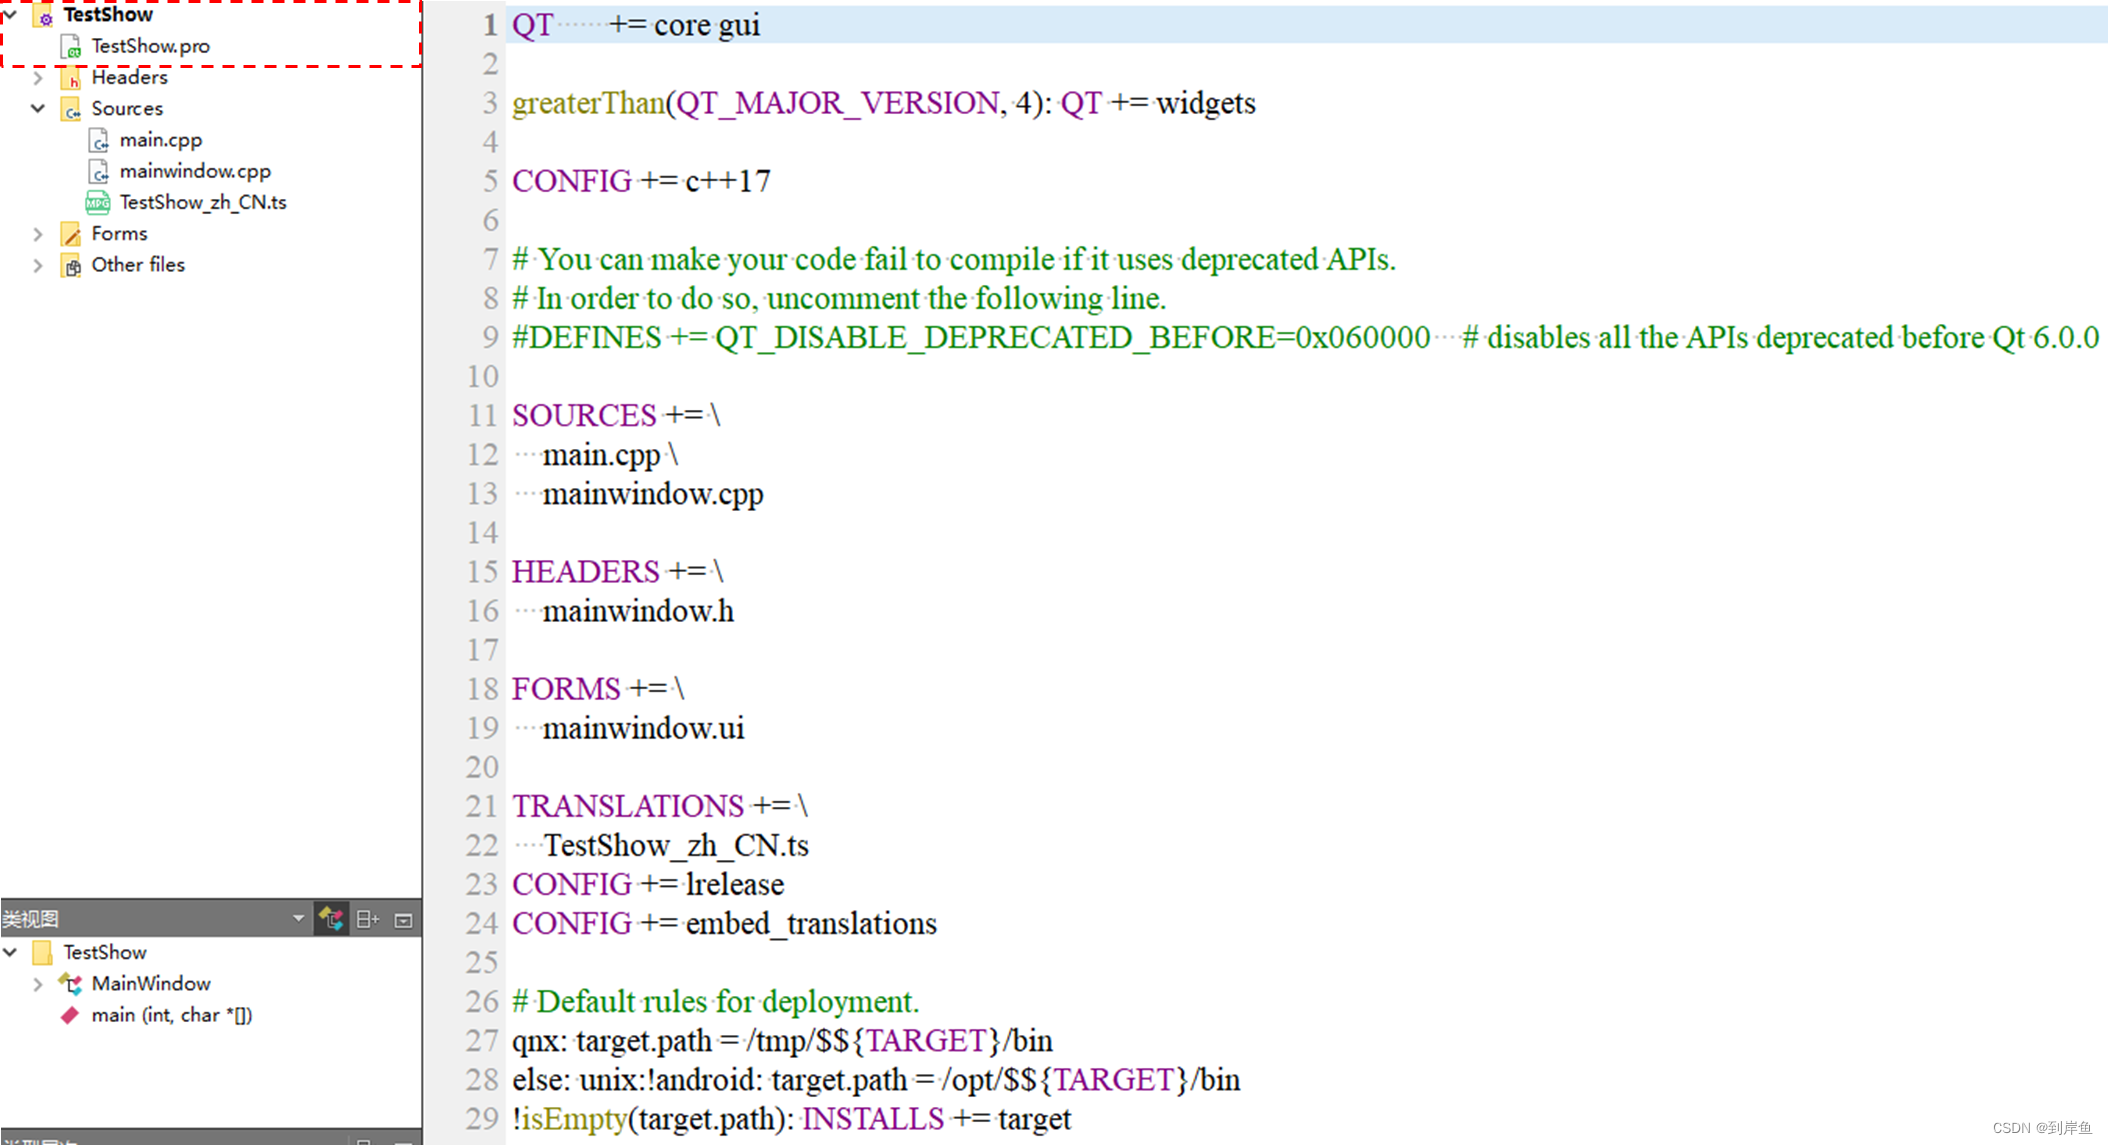Viewport: 2108px width, 1145px height.
Task: Click the C++ folder icon beside Sources
Action: [71, 108]
